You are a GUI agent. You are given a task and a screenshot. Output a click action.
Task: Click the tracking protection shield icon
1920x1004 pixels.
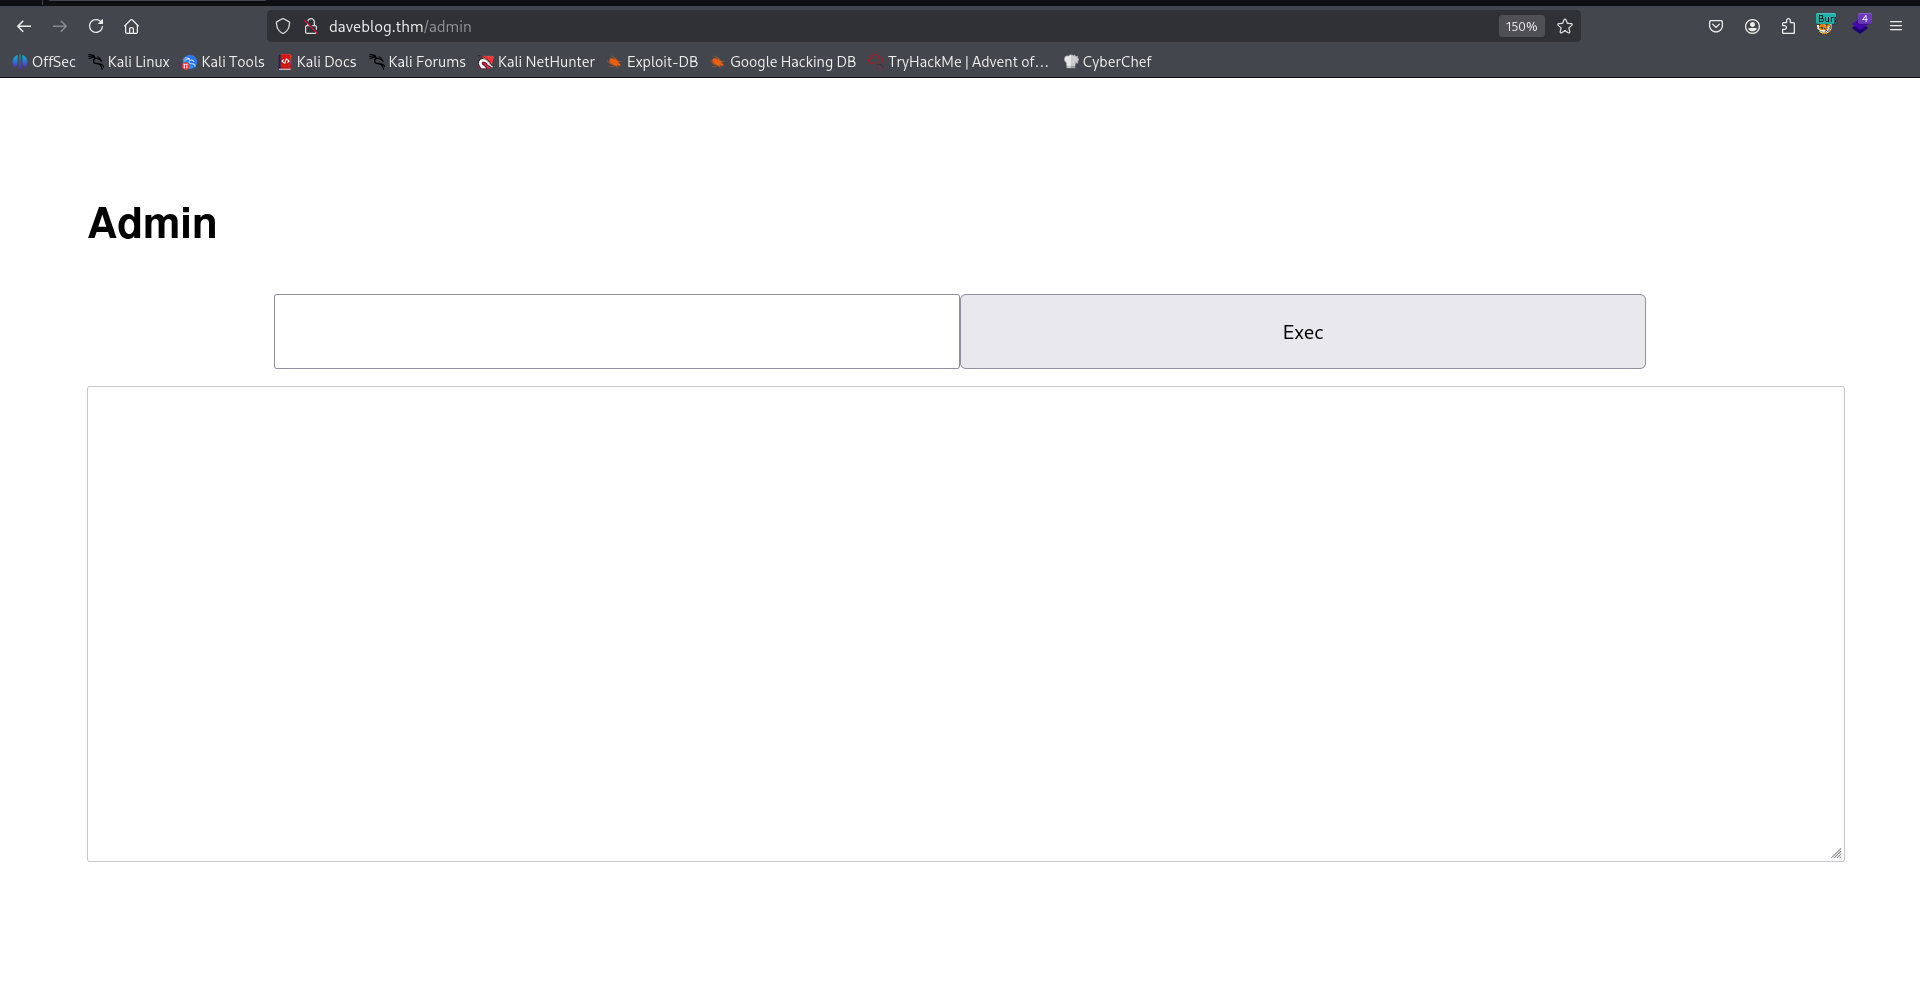tap(283, 27)
